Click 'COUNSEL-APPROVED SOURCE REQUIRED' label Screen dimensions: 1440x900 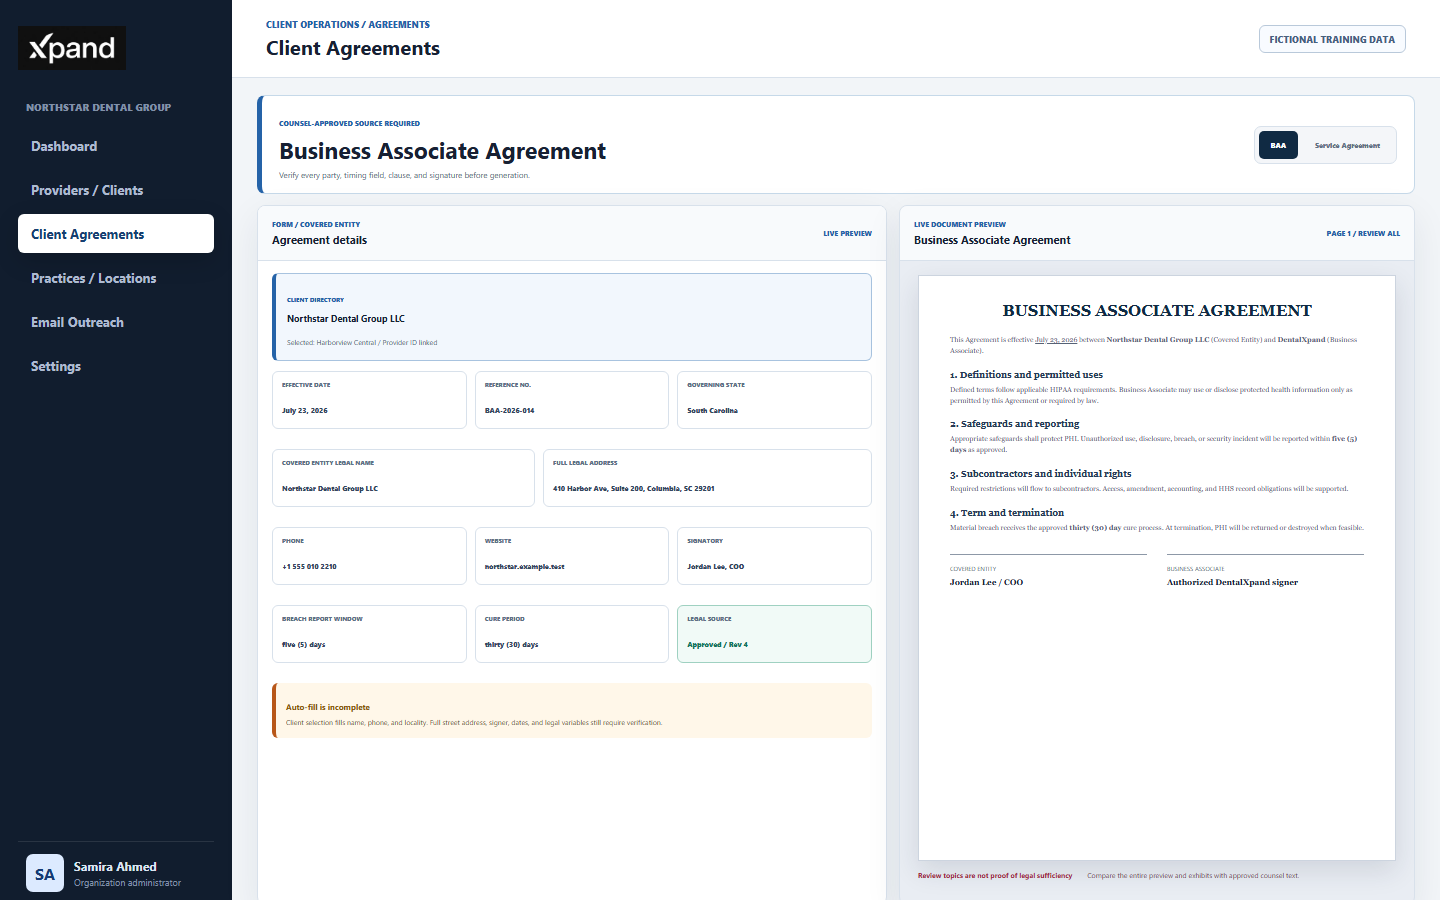[x=349, y=124]
